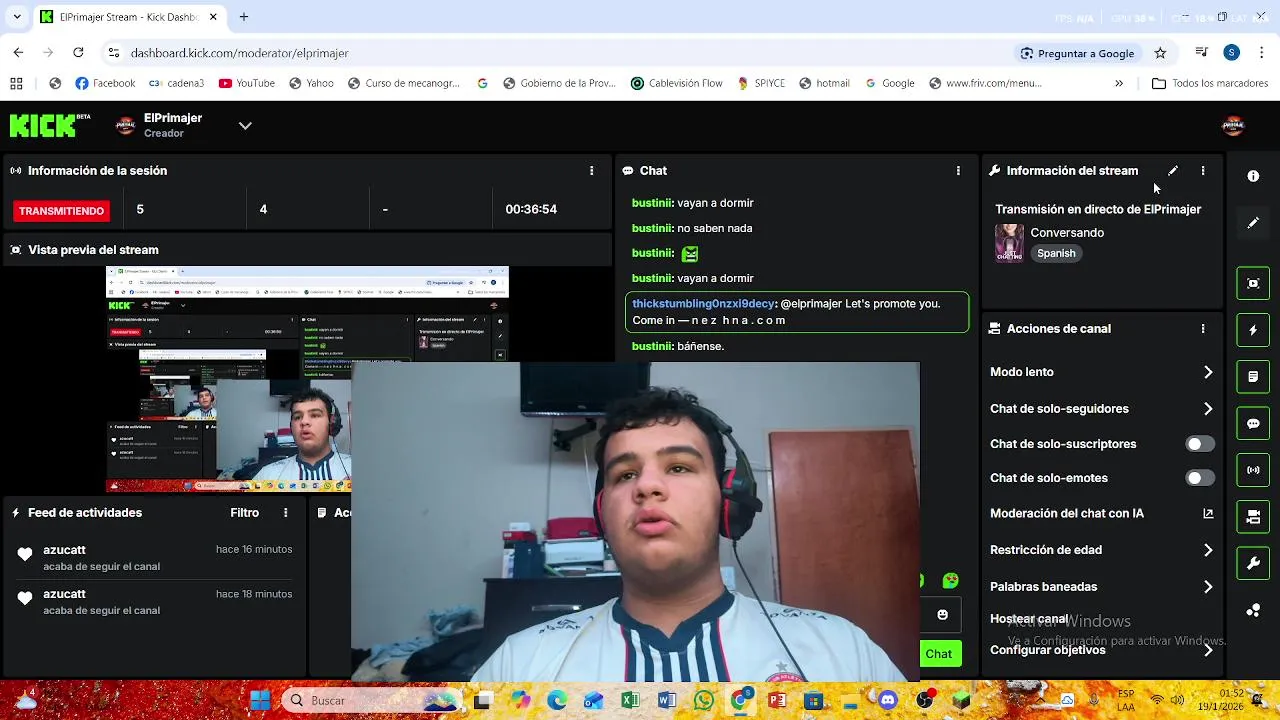The height and width of the screenshot is (720, 1280).
Task: Open the Facebook bookmark
Action: point(105,83)
